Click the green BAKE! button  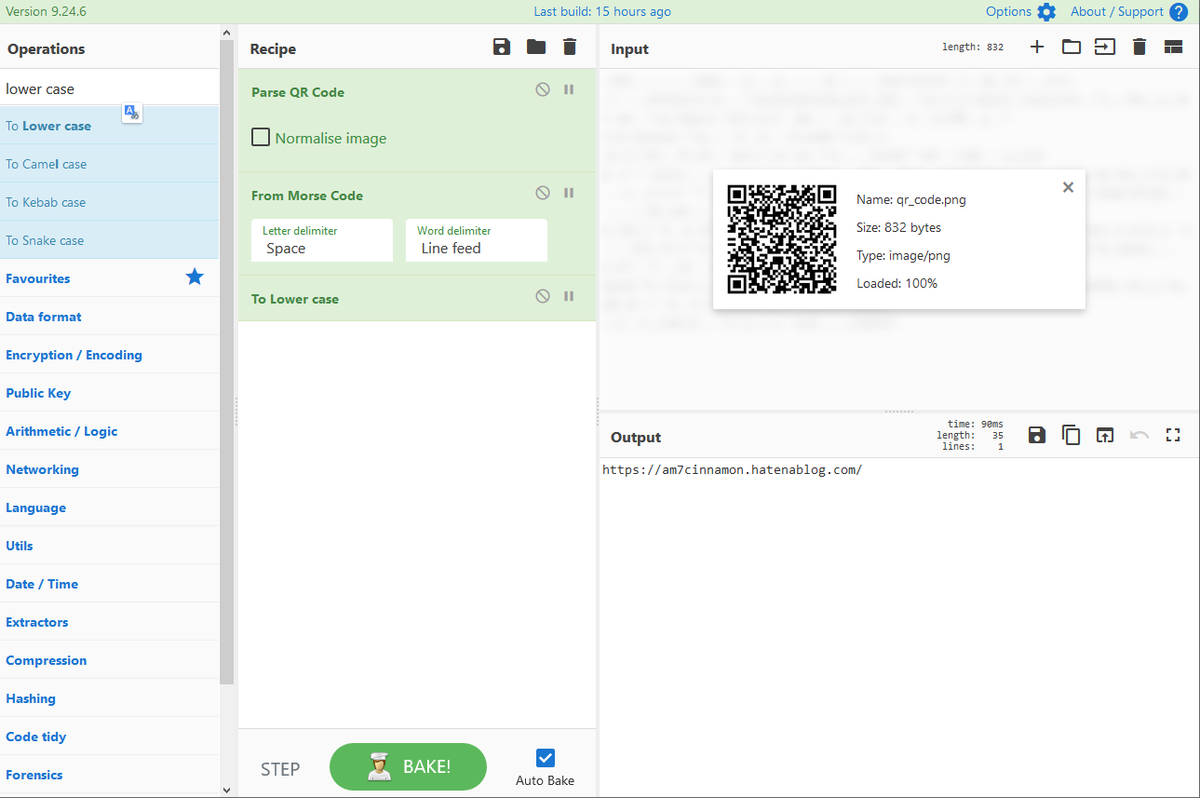(408, 767)
